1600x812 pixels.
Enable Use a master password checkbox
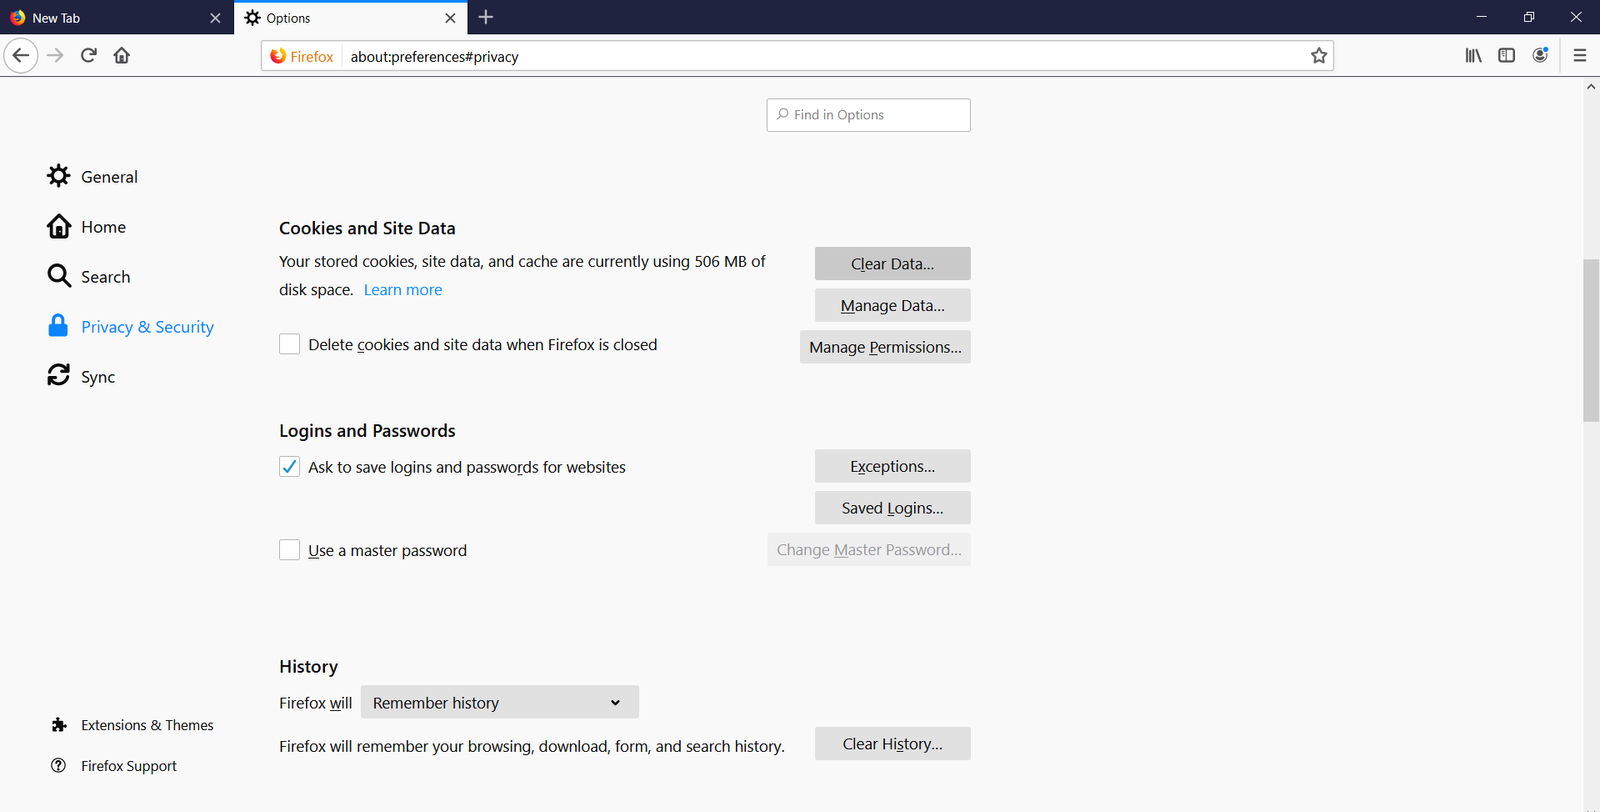point(290,550)
